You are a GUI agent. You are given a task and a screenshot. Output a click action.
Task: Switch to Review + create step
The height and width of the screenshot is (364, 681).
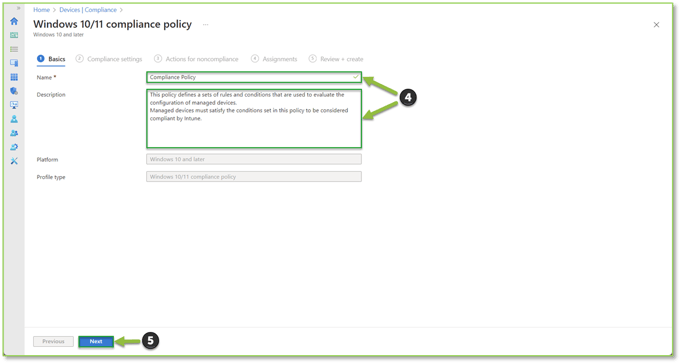pos(336,59)
